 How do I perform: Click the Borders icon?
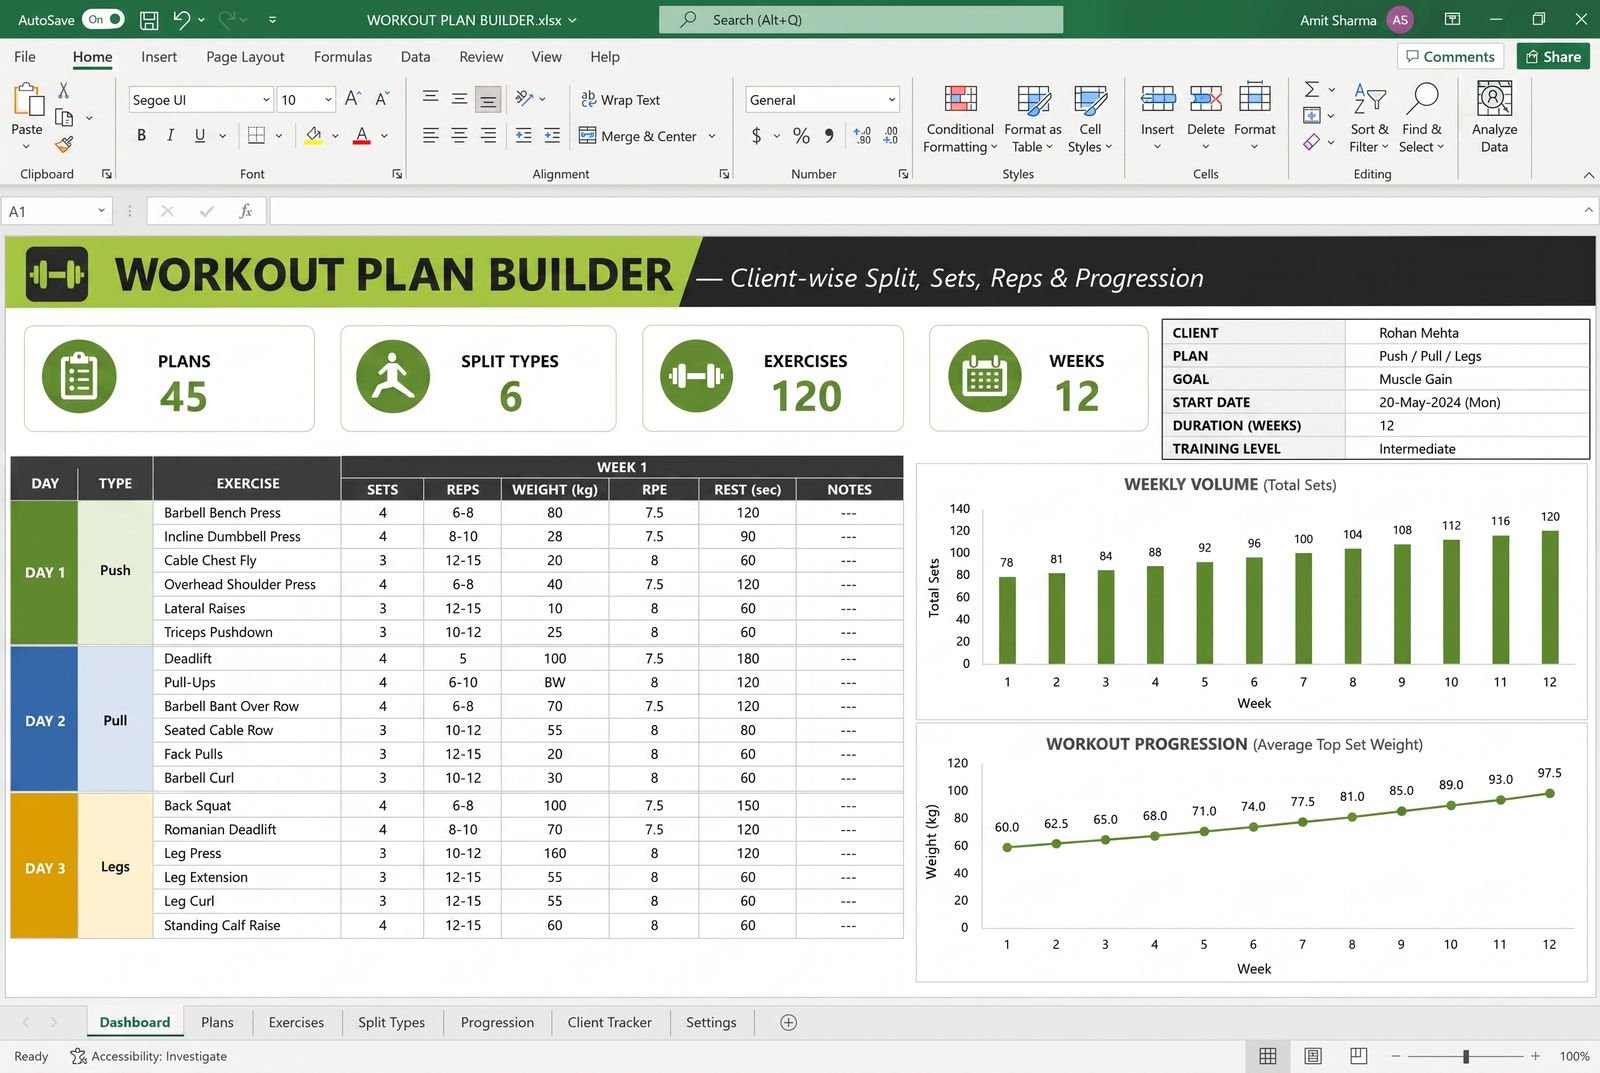tap(256, 135)
